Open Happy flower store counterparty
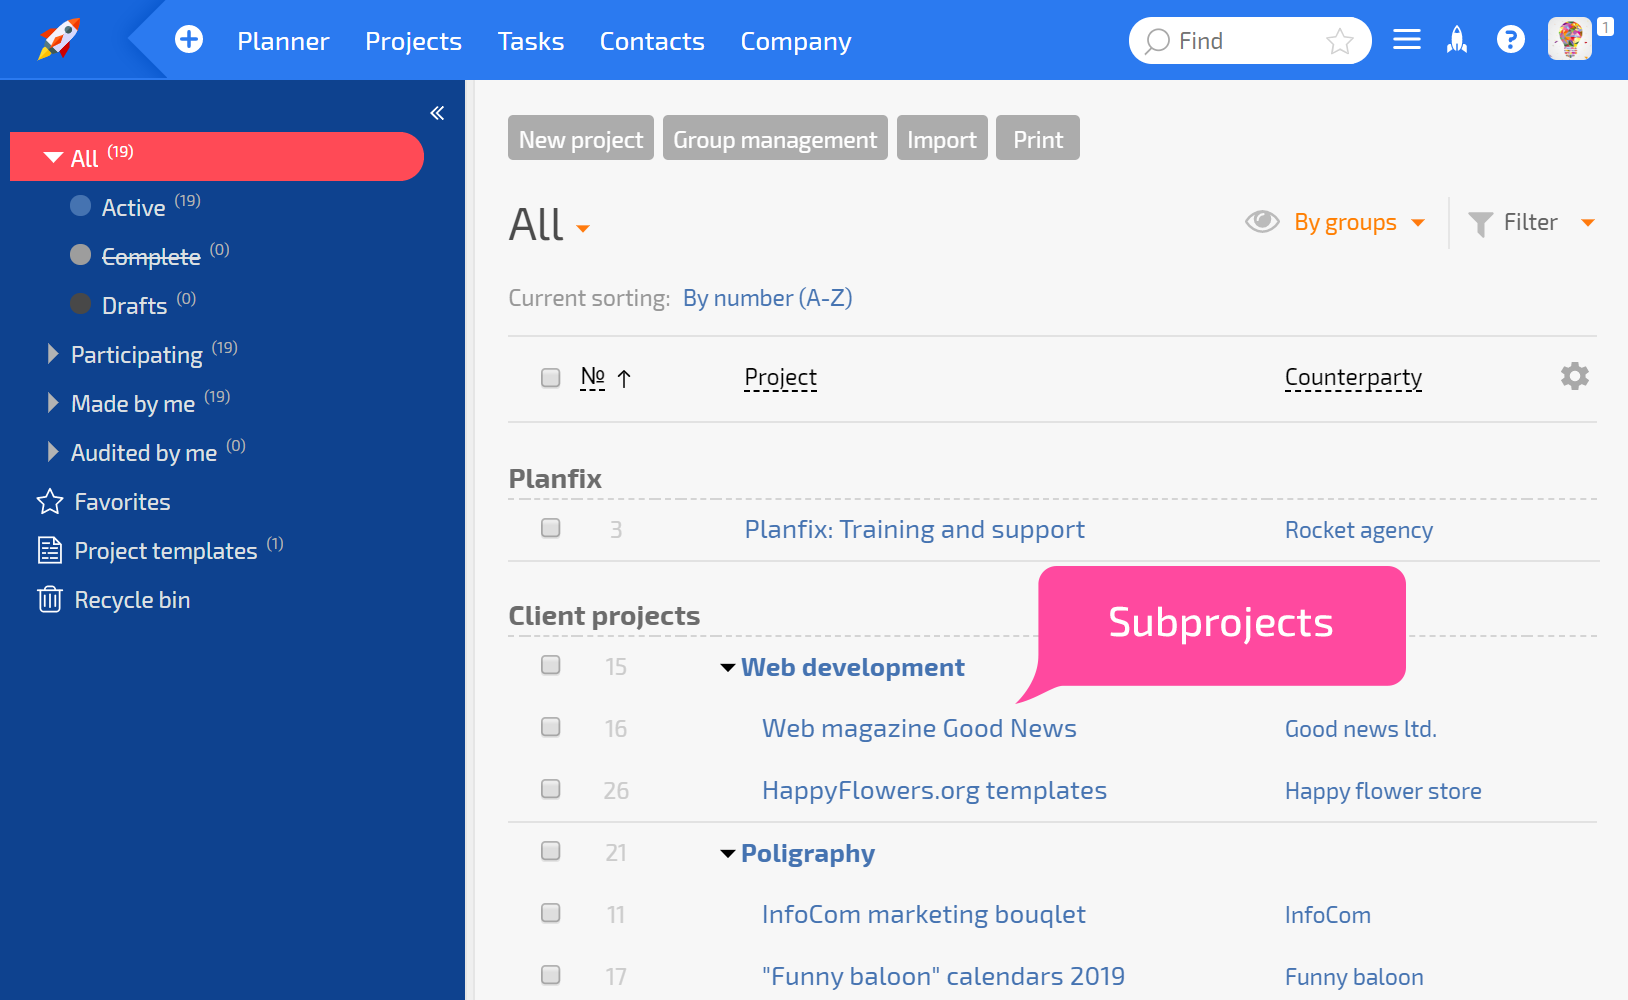The height and width of the screenshot is (1000, 1628). tap(1383, 791)
